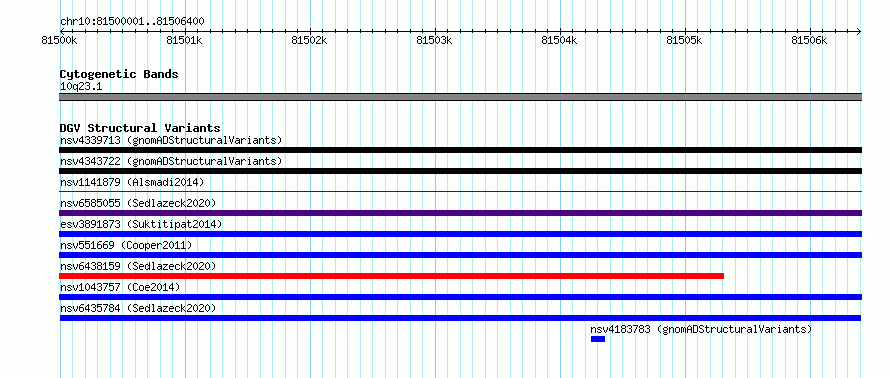Click the 81504k ruler tick label
This screenshot has width=890, height=378.
[559, 40]
